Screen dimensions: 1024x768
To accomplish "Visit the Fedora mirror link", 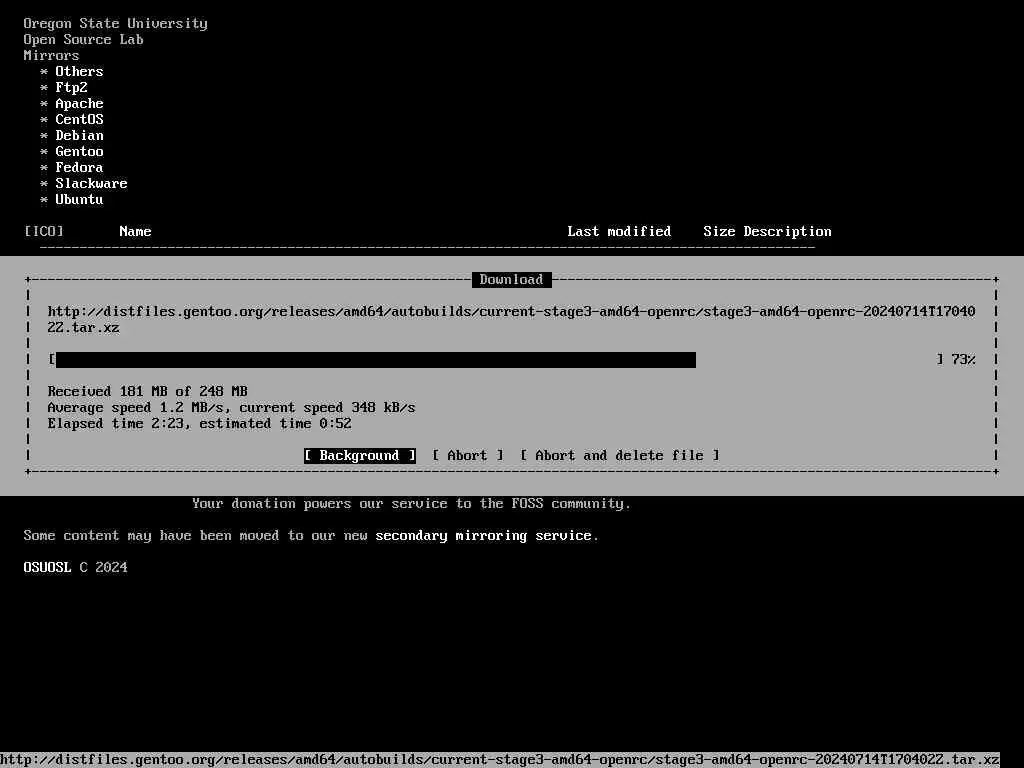I will tap(79, 167).
